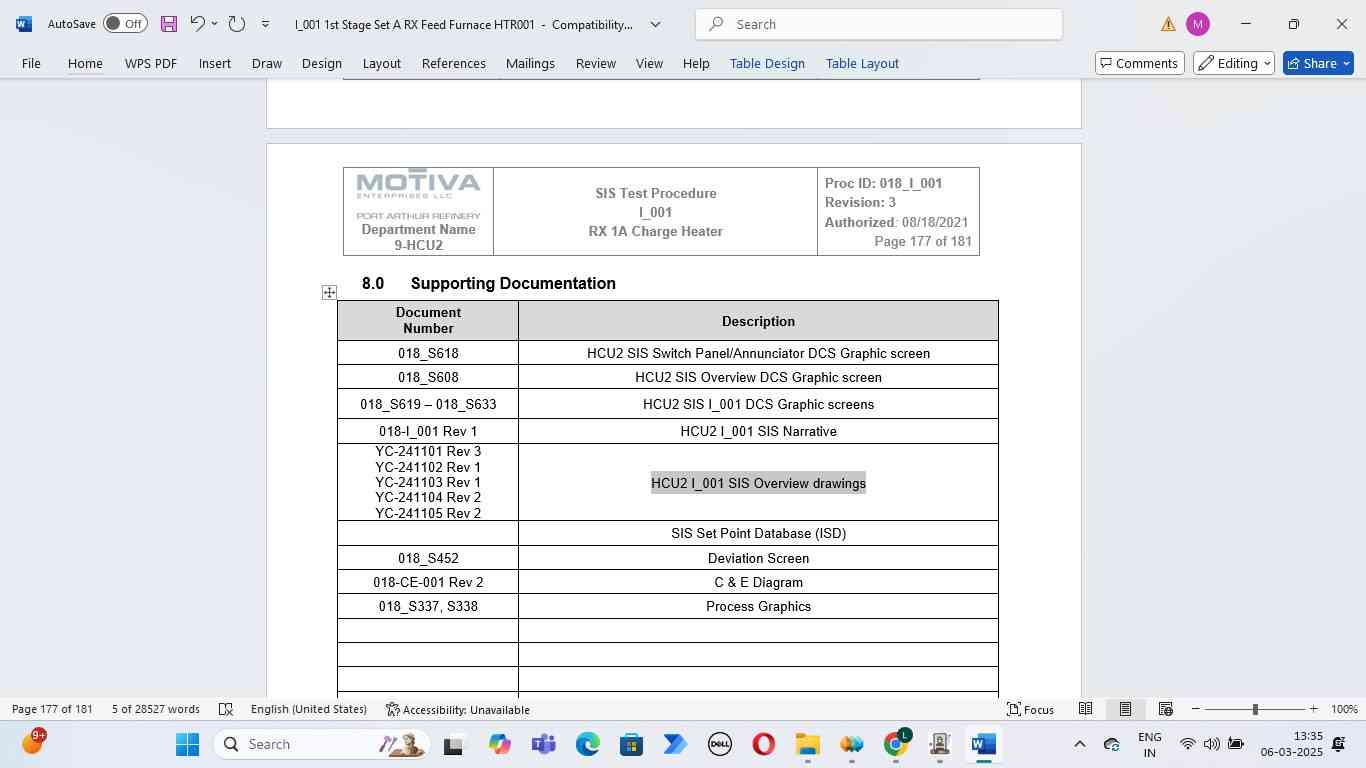Click the Share button
This screenshot has height=768, width=1366.
click(x=1318, y=63)
